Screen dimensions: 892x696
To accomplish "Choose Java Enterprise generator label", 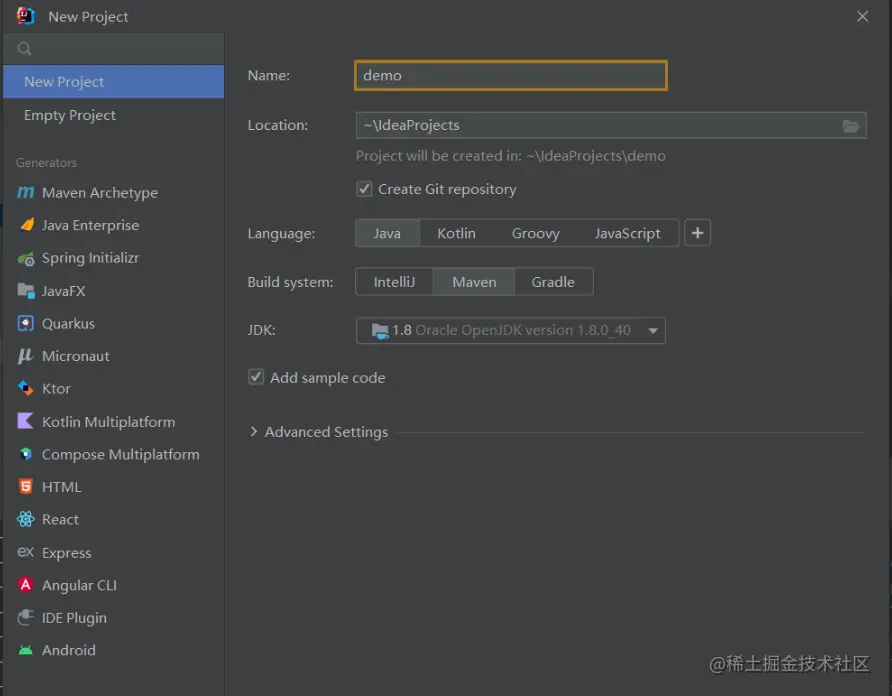I will [90, 225].
